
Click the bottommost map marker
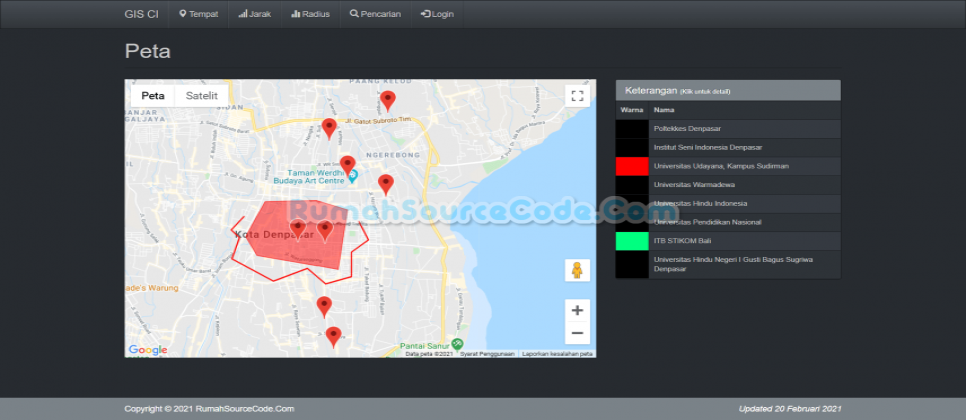pos(333,337)
